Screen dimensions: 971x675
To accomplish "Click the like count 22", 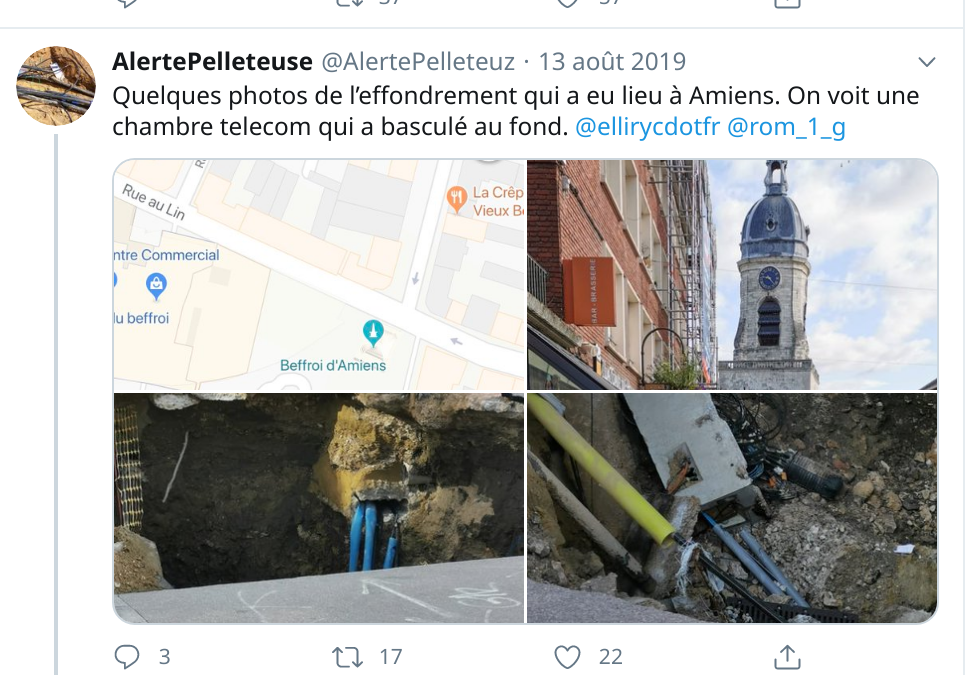I will click(611, 656).
